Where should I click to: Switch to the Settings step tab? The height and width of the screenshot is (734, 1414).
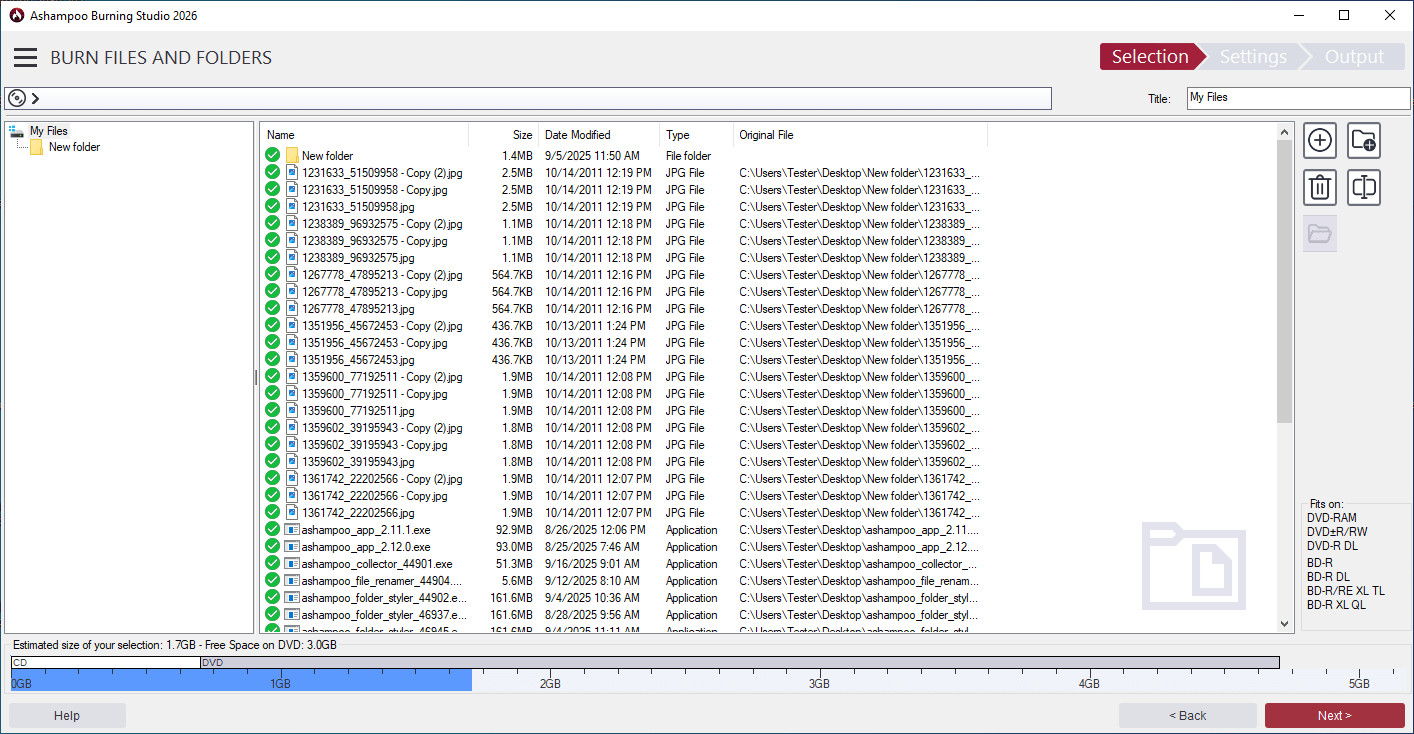click(x=1253, y=57)
